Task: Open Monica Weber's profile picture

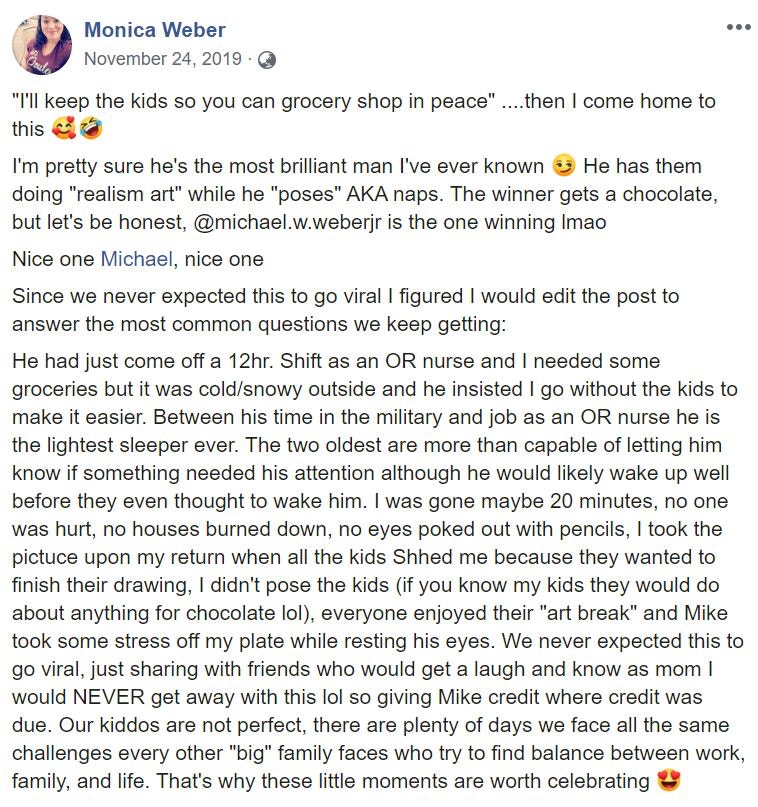Action: tap(42, 44)
